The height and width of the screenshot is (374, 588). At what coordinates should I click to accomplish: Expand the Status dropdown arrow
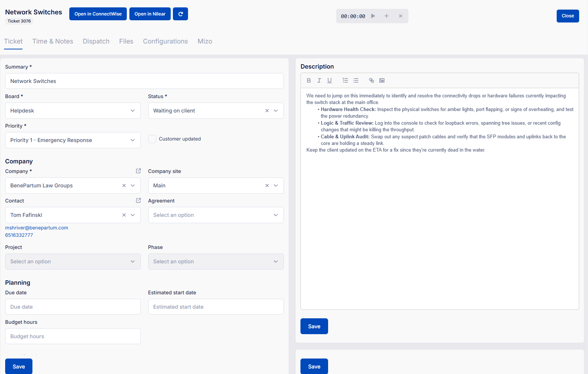pyautogui.click(x=276, y=111)
